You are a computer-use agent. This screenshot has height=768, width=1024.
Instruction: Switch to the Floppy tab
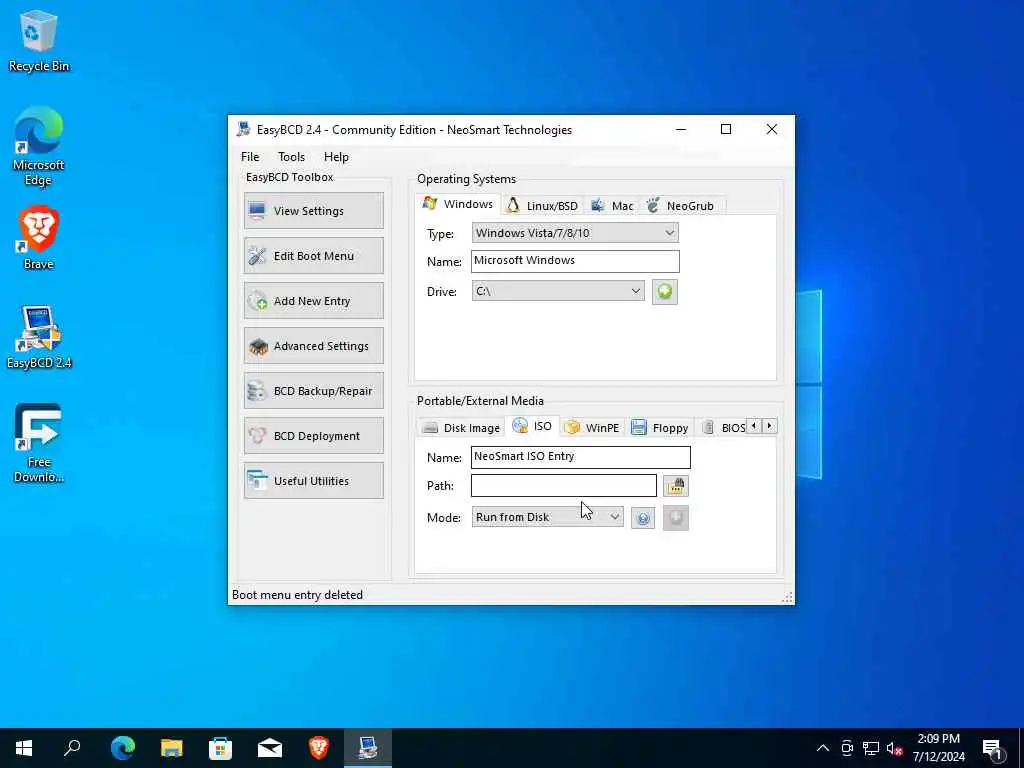pyautogui.click(x=660, y=428)
